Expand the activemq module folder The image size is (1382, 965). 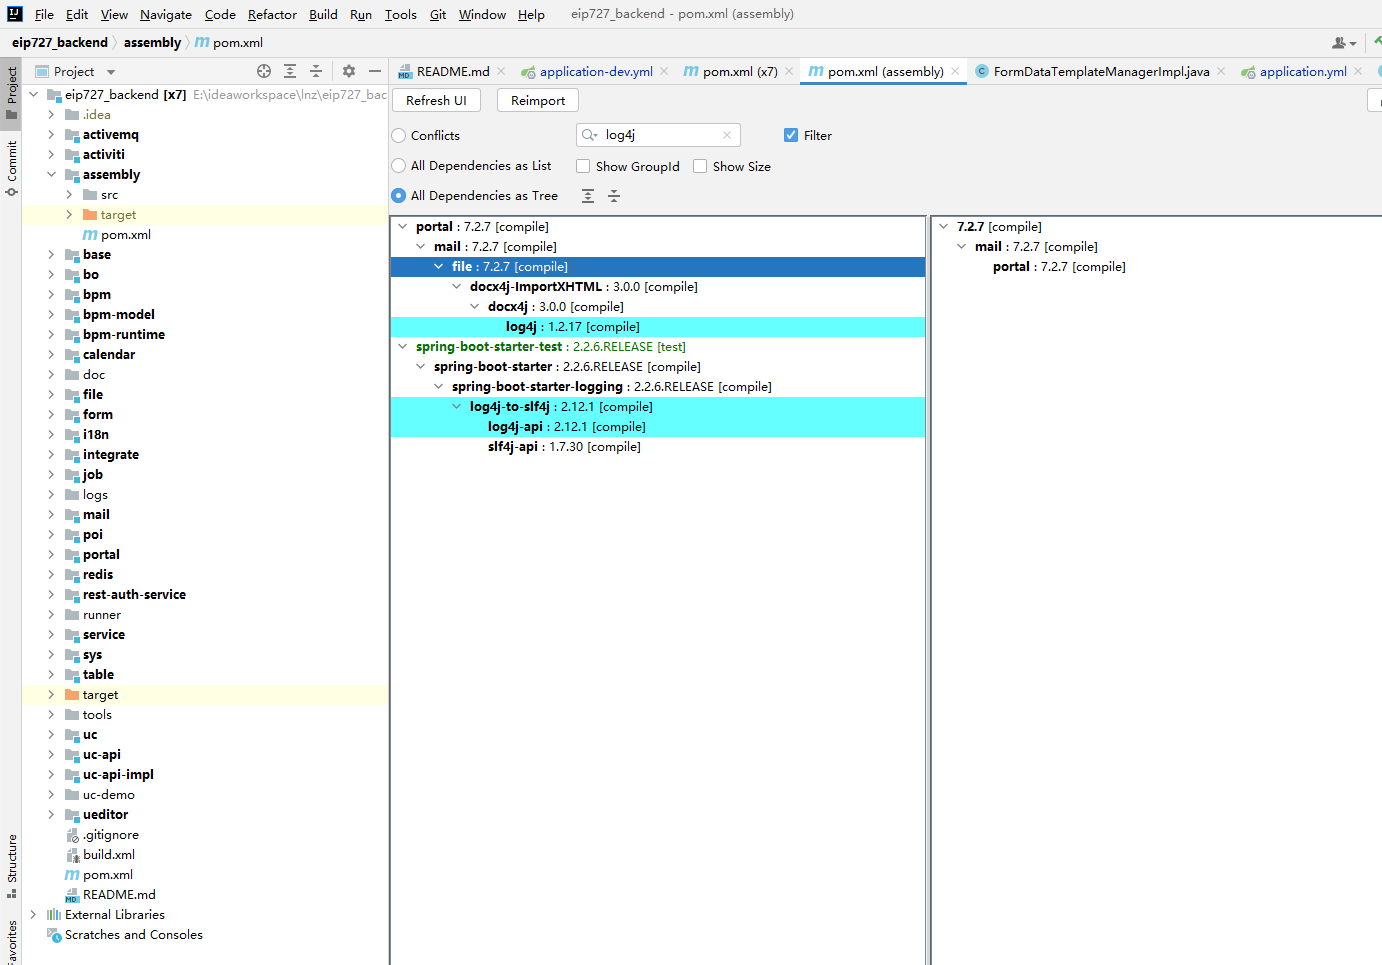click(x=51, y=134)
